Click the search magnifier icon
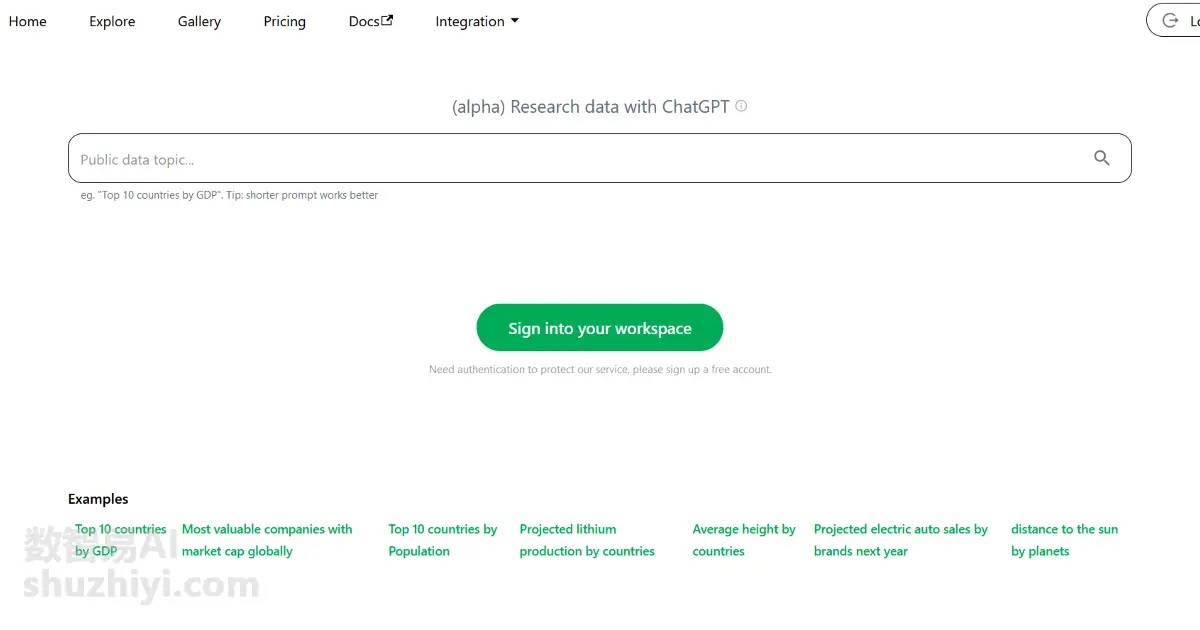1200x630 pixels. click(1102, 158)
